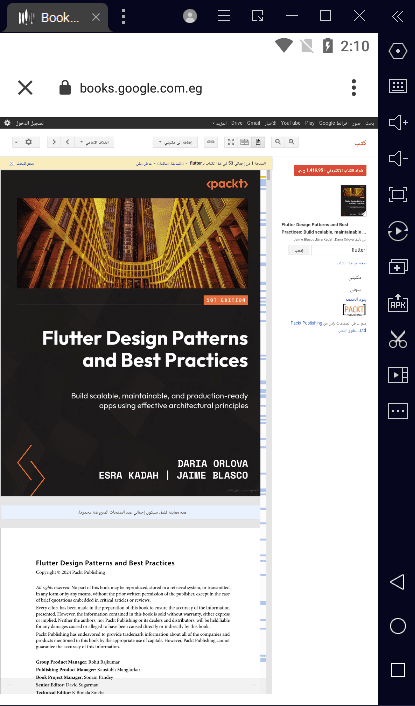Open video recorder in emulator sidebar
Viewport: 415px width, 706px height.
398,375
